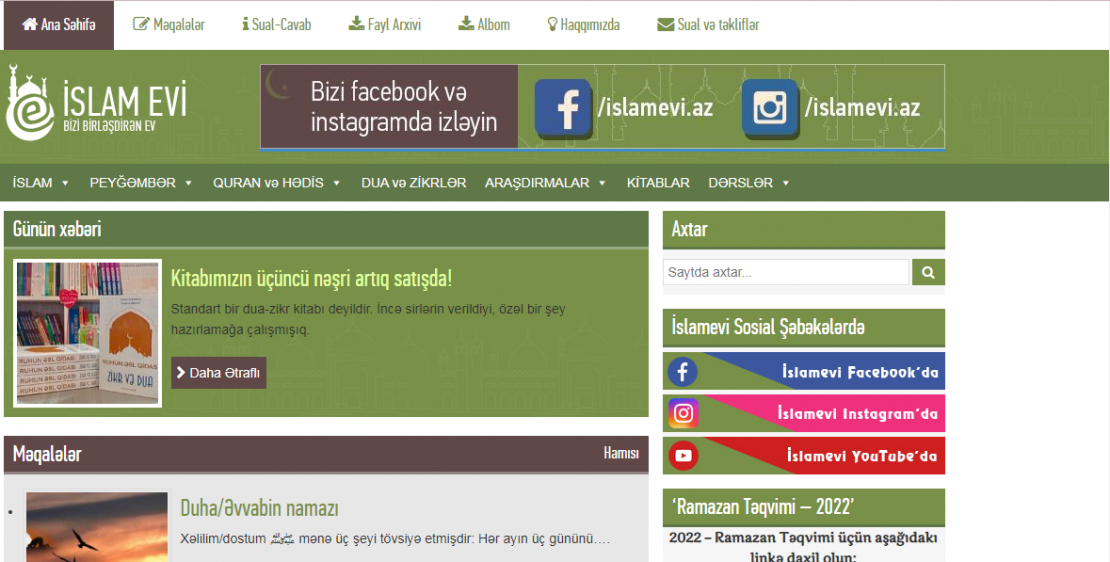Go to Ana Səhifə tab
The width and height of the screenshot is (1110, 562).
(x=59, y=25)
